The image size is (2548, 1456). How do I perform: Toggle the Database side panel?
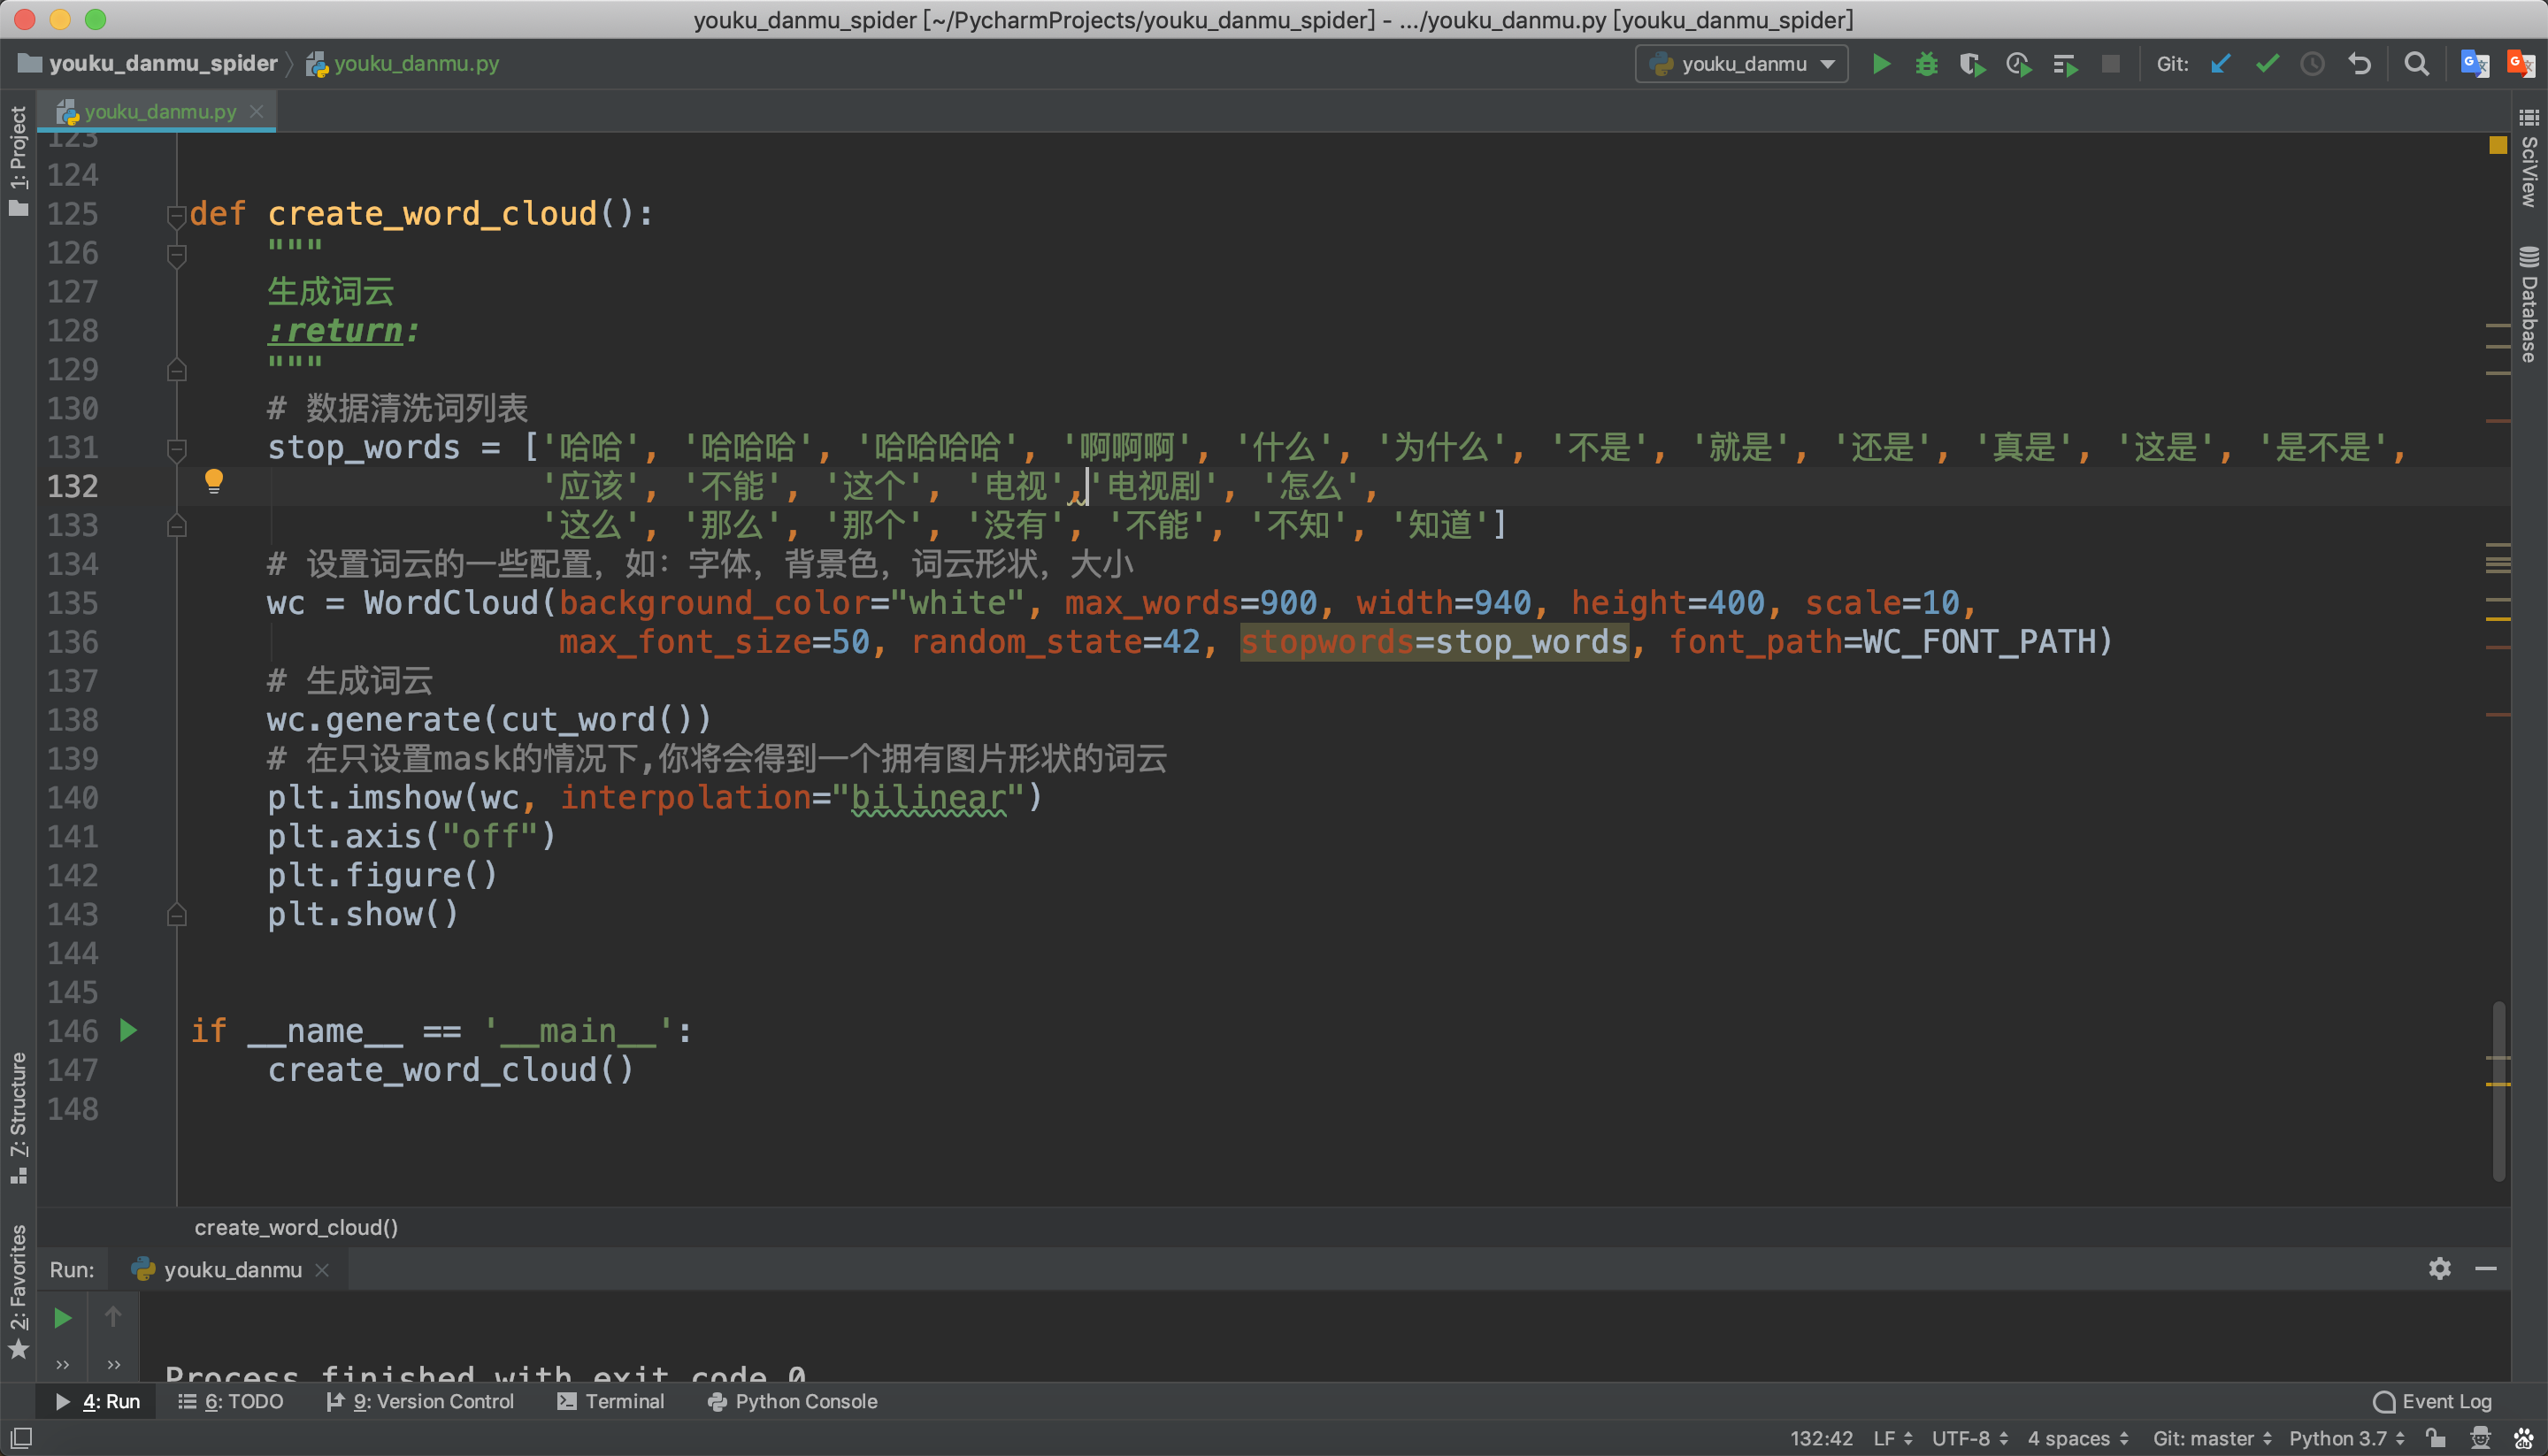tap(2529, 305)
